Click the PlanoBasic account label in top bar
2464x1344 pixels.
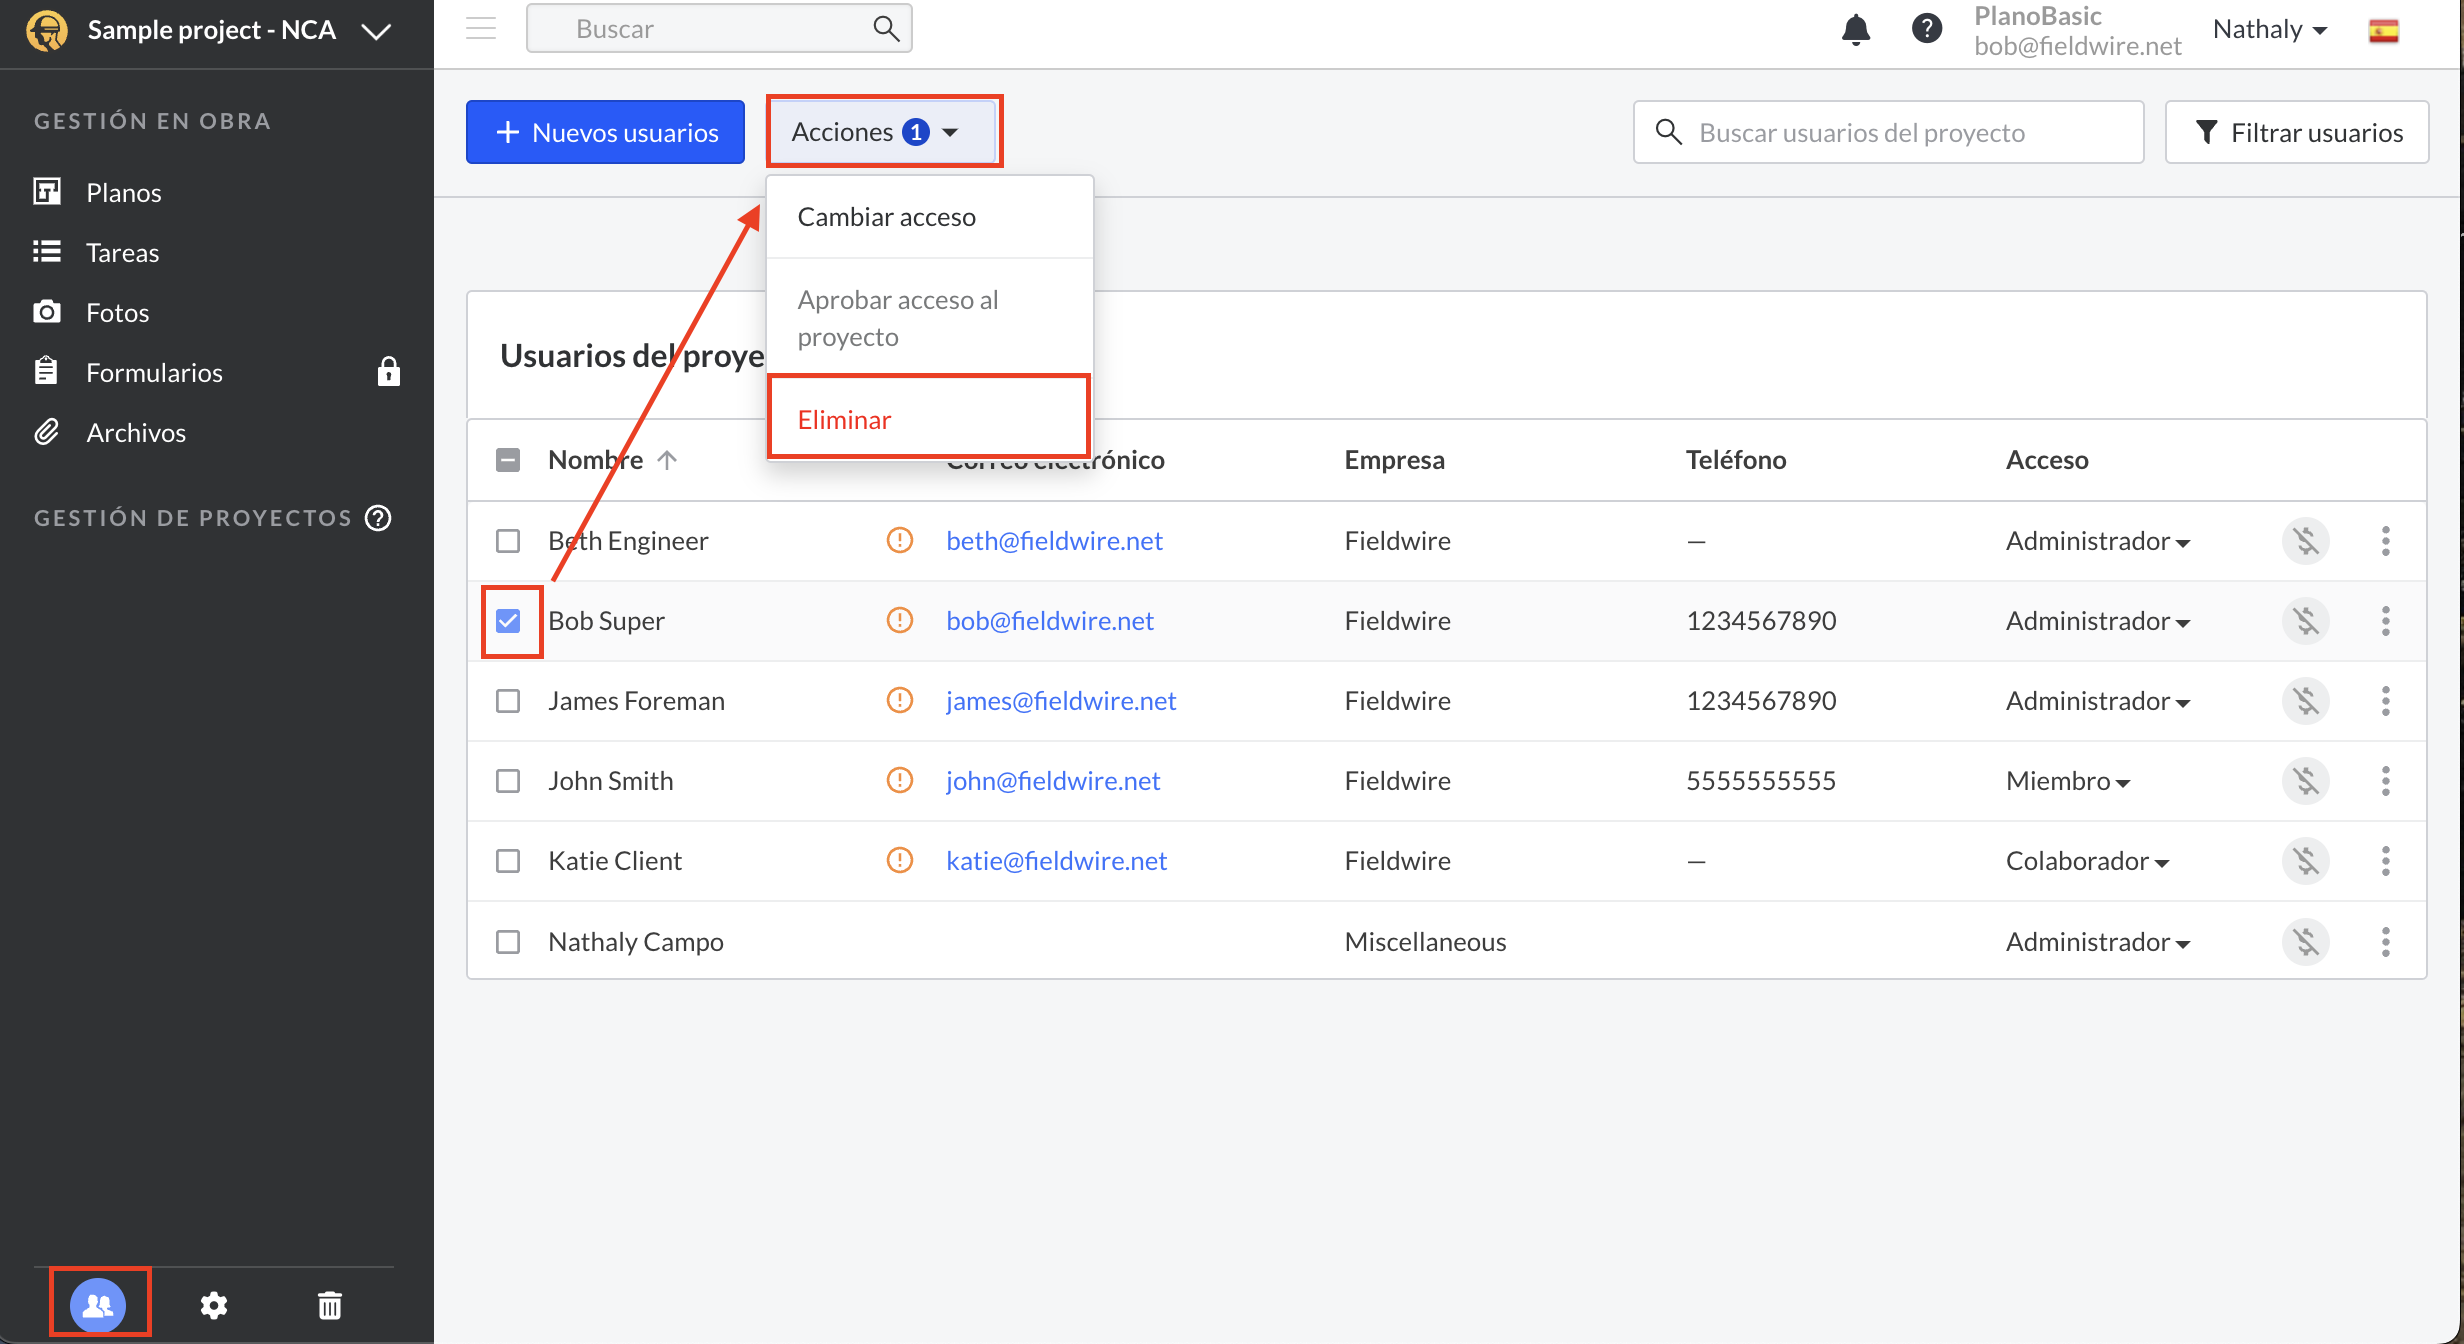[x=2037, y=16]
